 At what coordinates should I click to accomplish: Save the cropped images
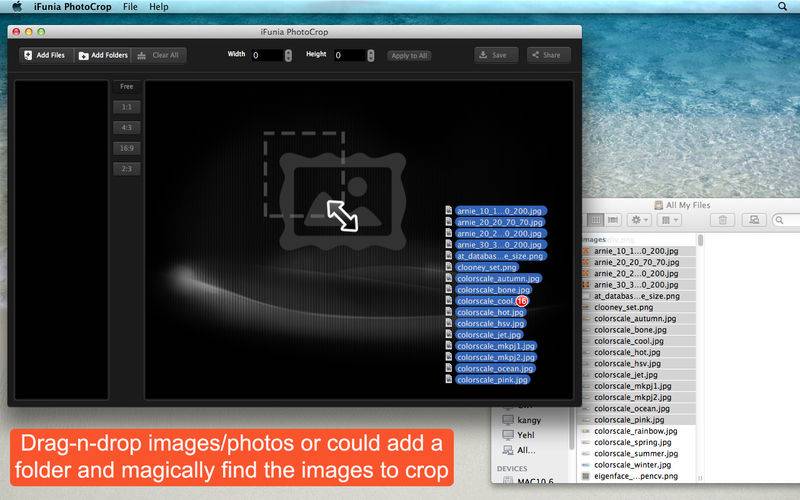click(x=496, y=55)
